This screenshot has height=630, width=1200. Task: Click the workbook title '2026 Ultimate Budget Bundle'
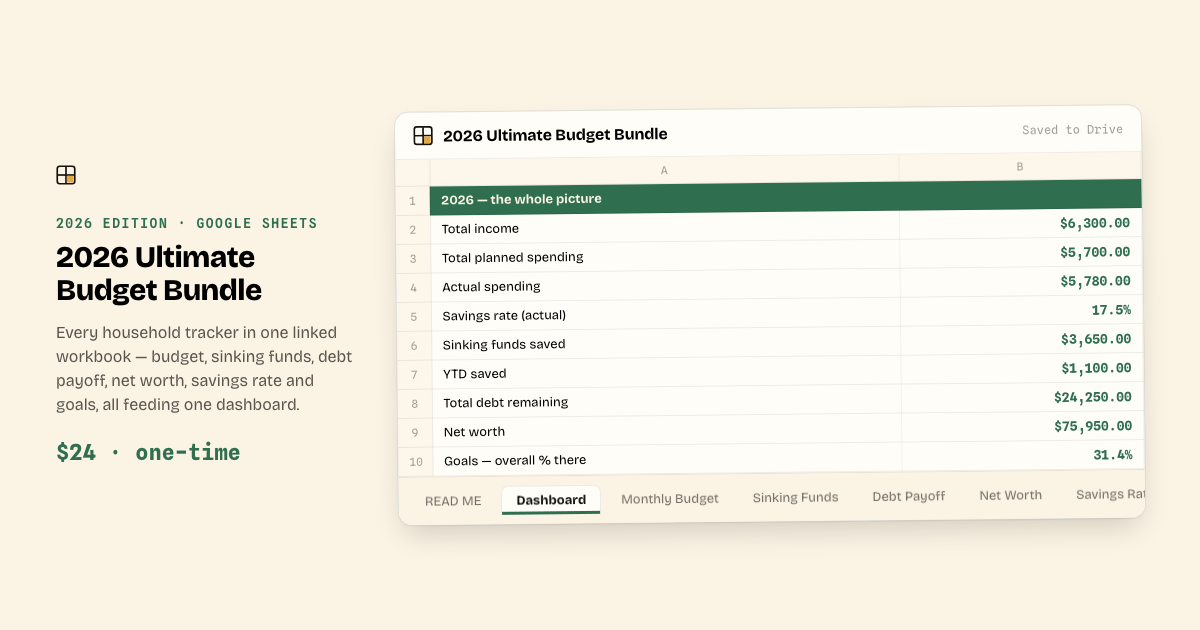tap(555, 134)
